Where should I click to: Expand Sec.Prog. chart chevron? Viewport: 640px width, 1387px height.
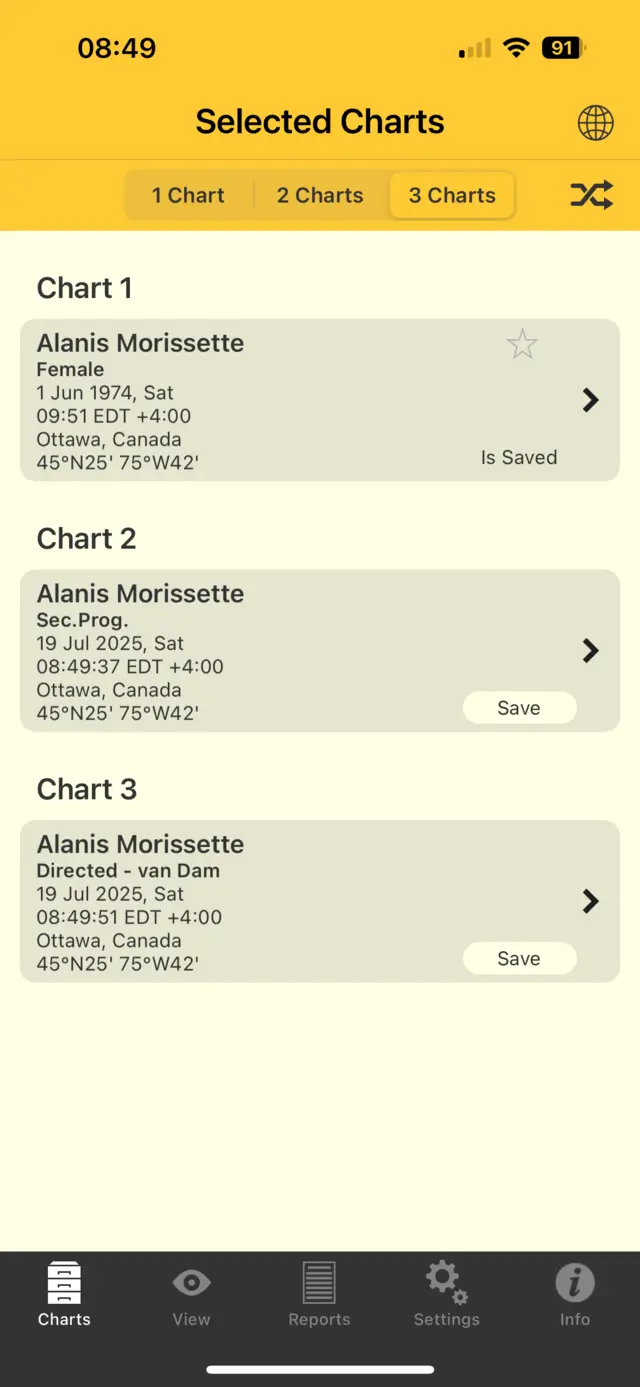591,651
